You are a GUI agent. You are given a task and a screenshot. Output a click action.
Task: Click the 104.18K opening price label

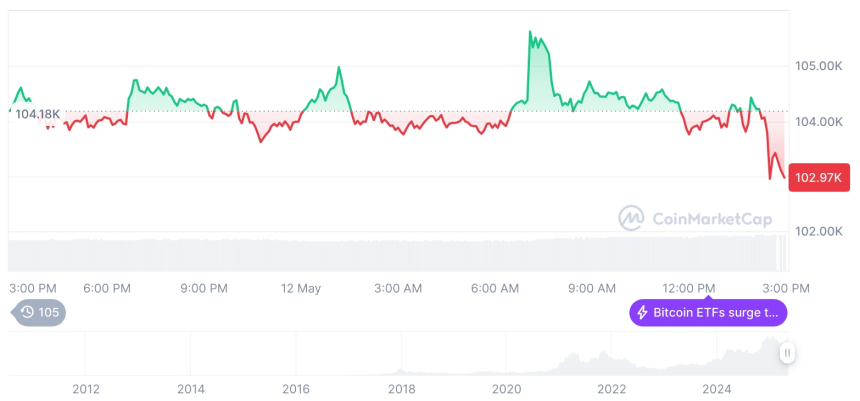pyautogui.click(x=38, y=113)
